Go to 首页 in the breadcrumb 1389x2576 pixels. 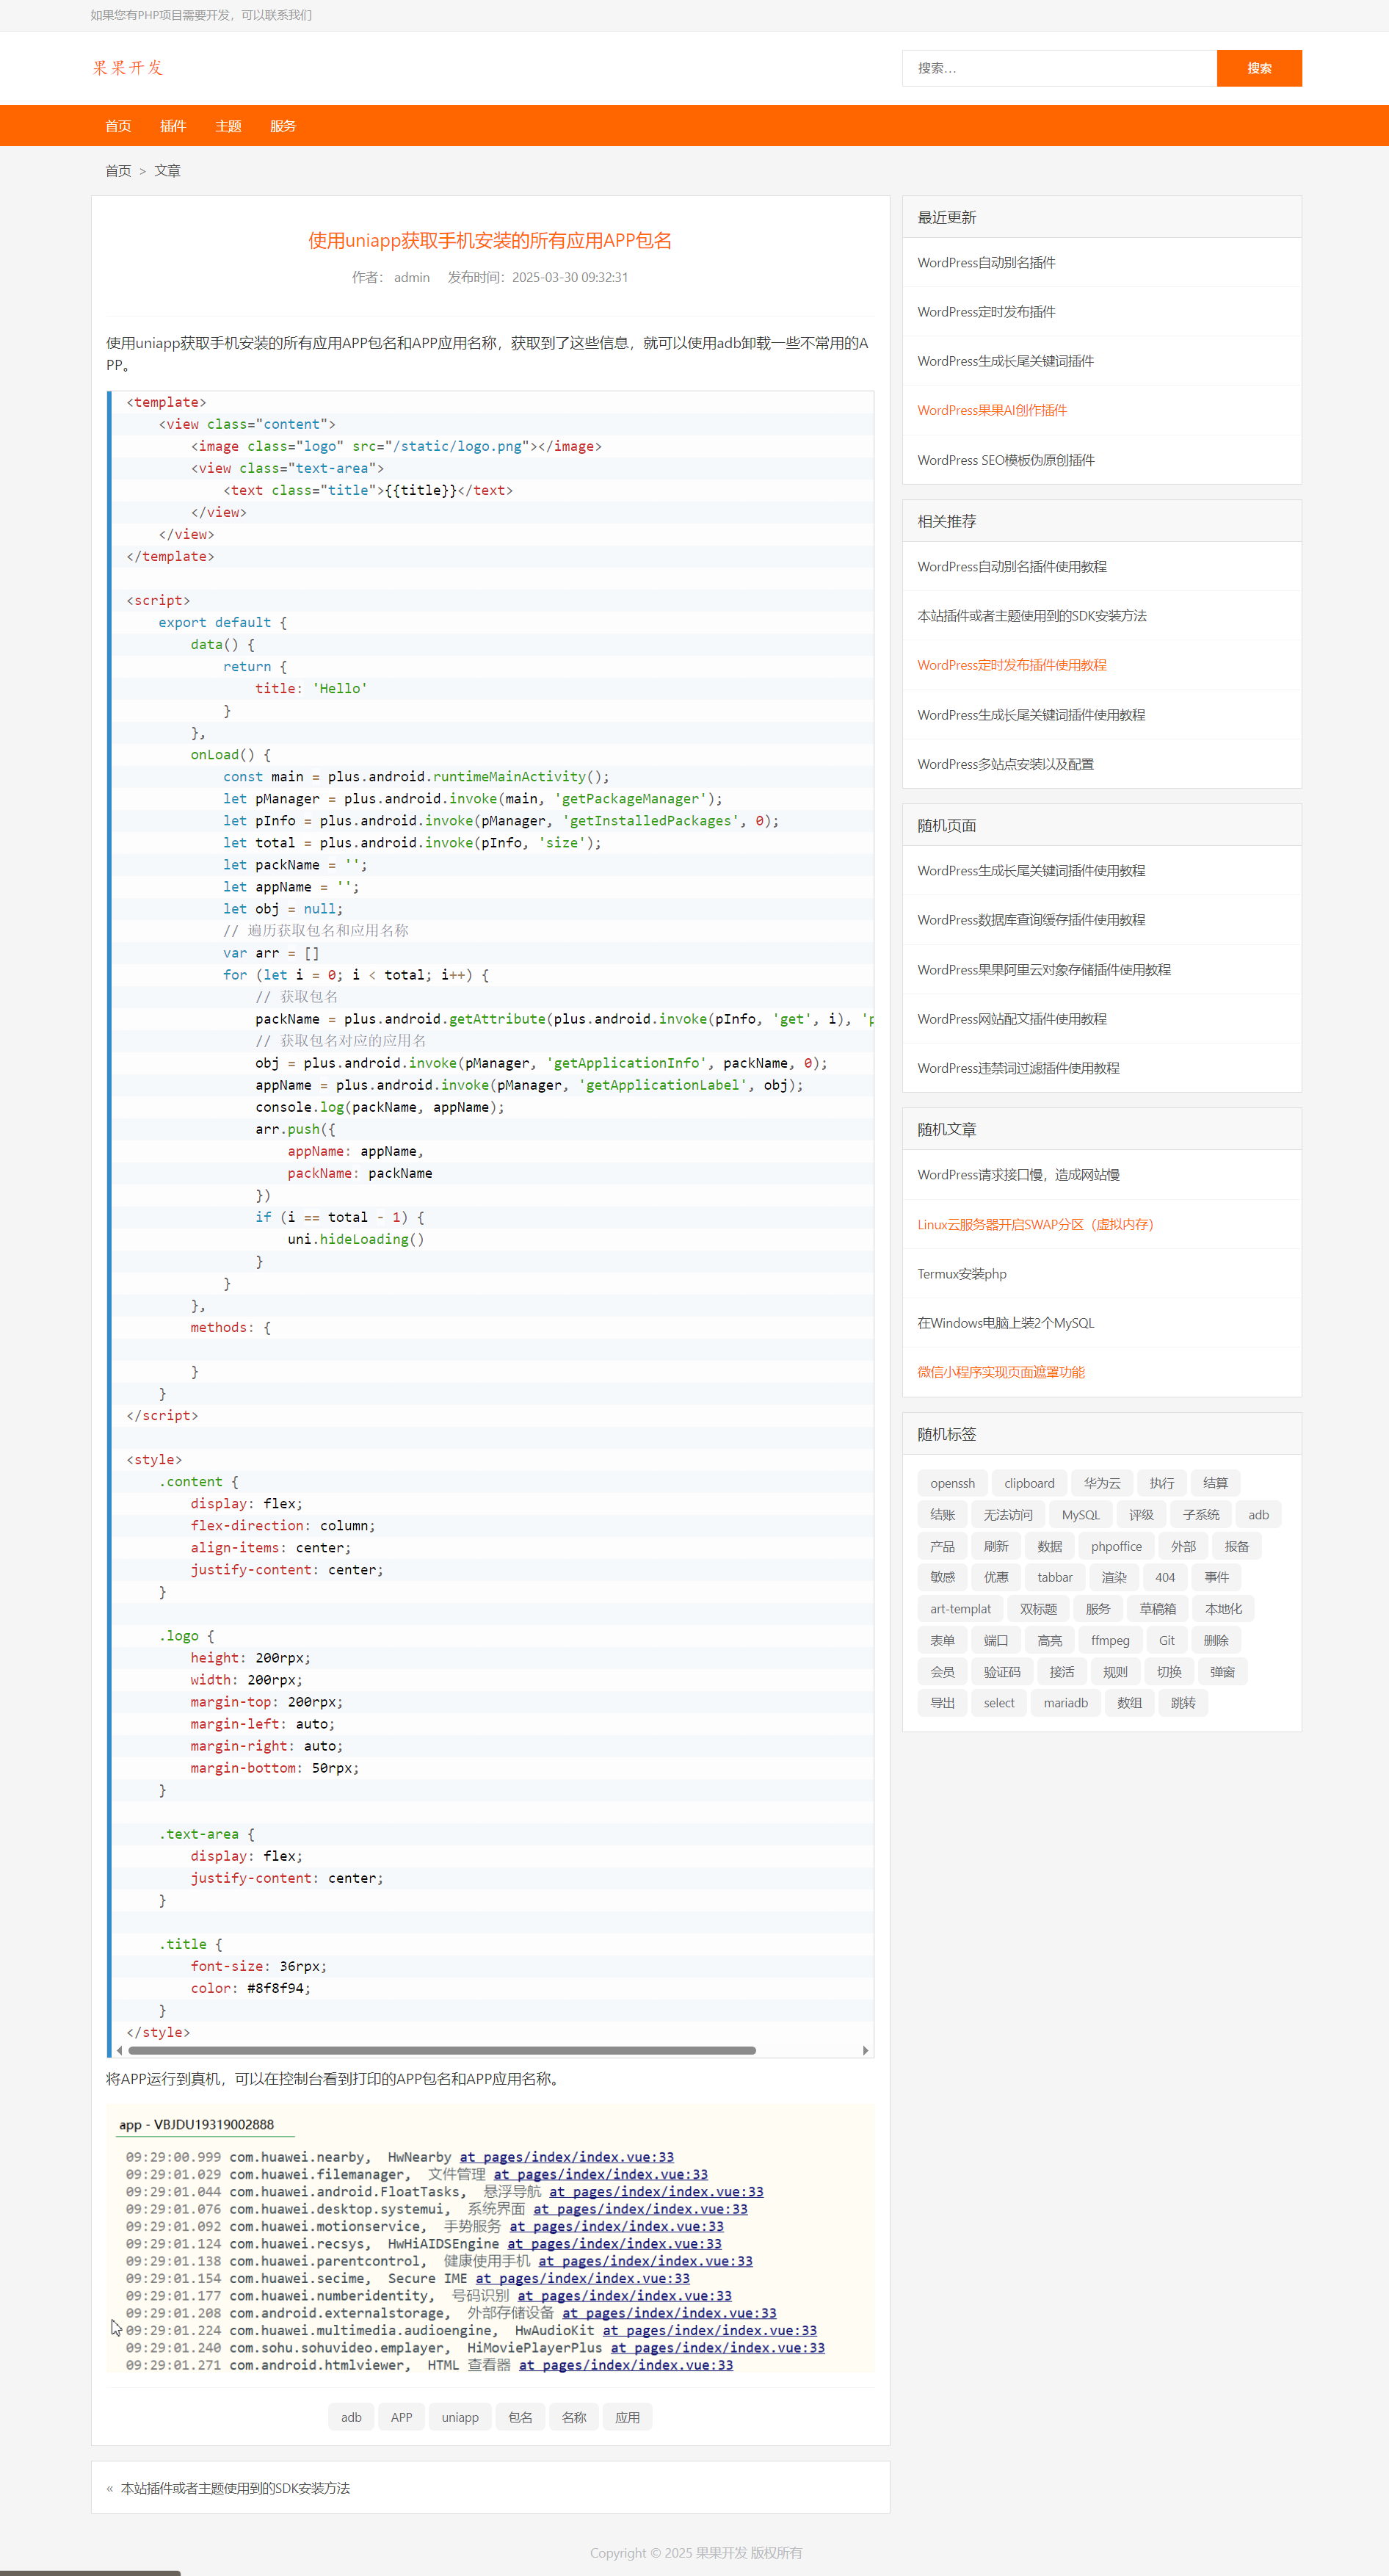point(118,171)
